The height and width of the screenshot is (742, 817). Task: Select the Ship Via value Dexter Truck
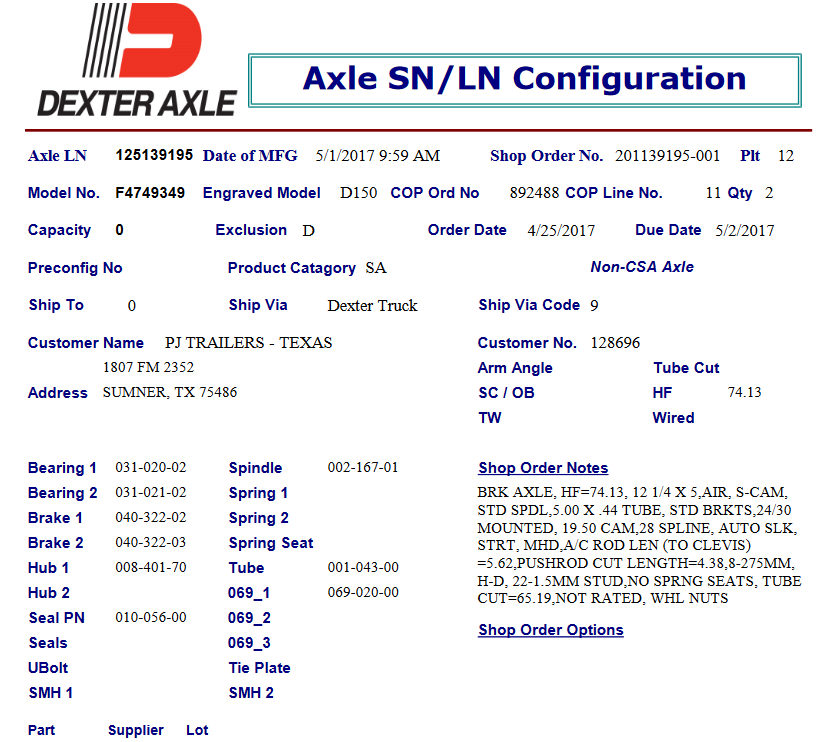(372, 306)
